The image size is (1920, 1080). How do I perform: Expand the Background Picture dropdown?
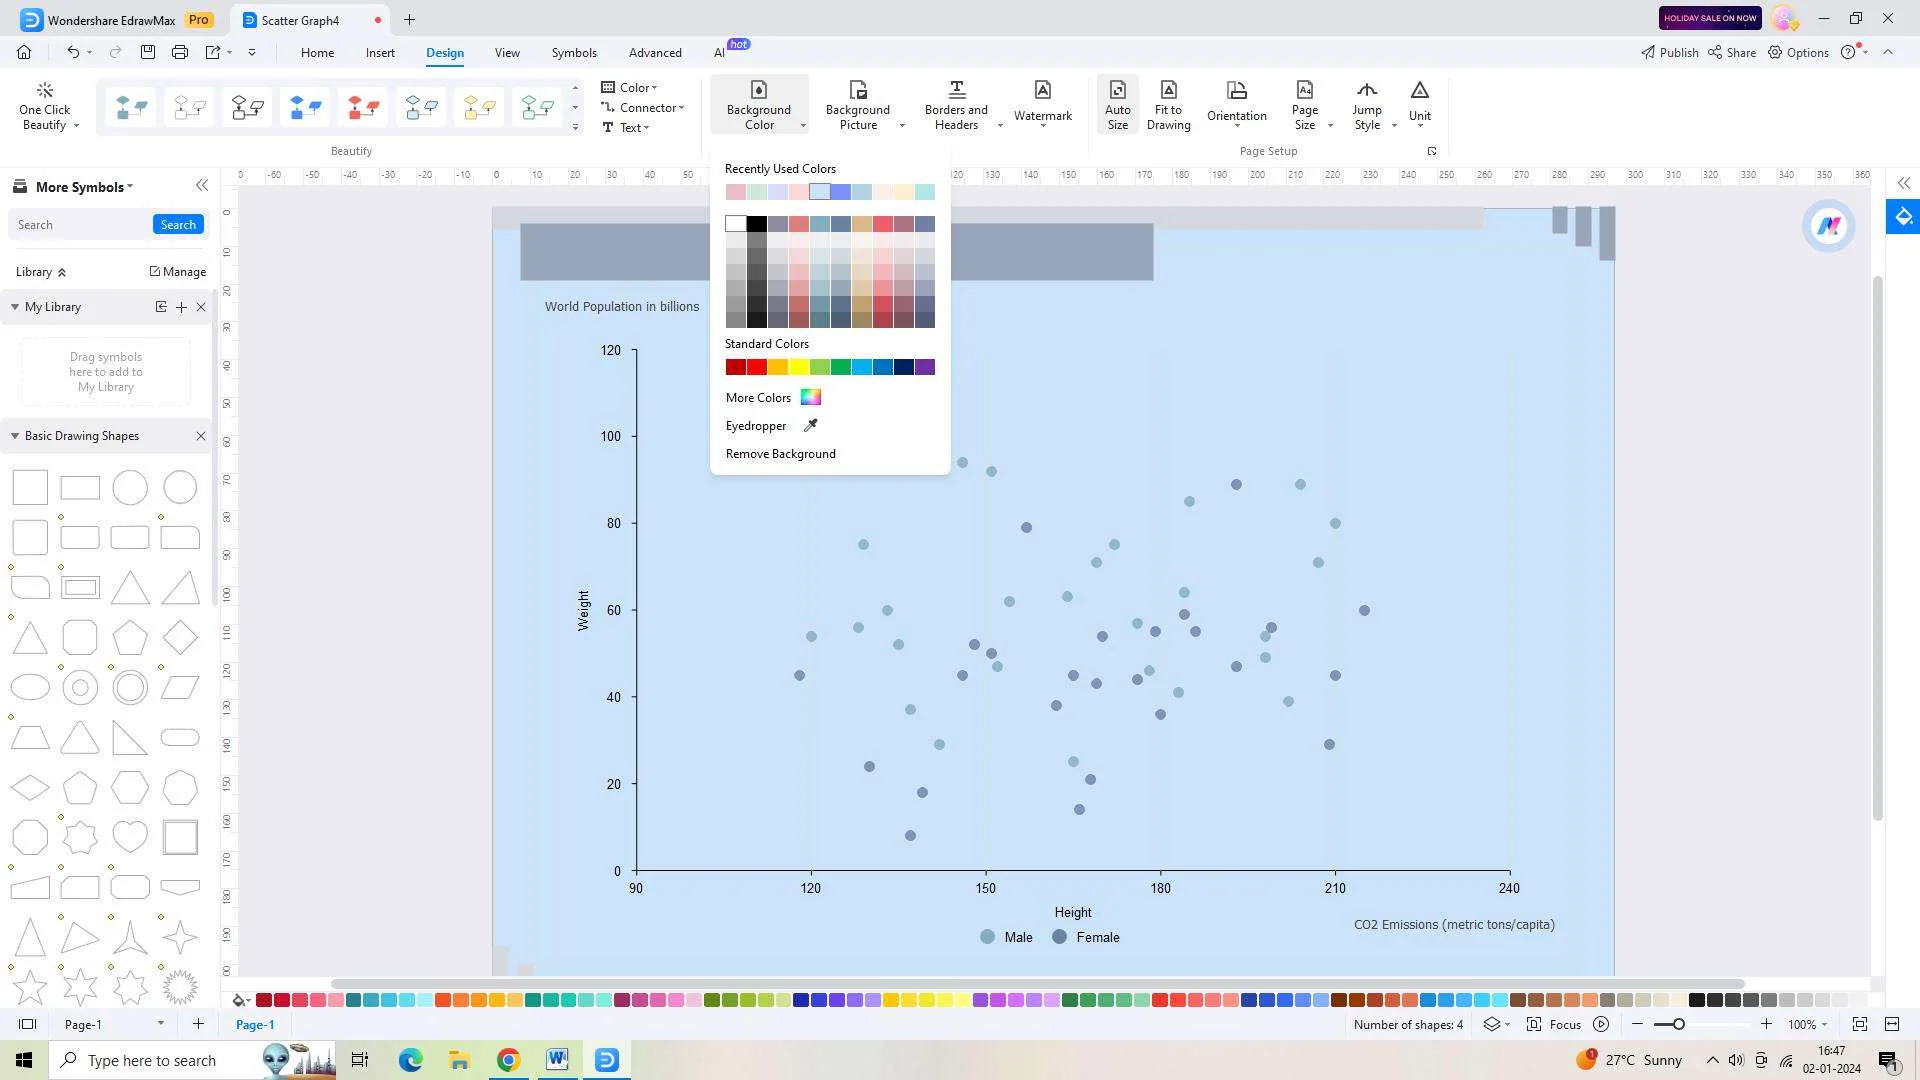903,125
